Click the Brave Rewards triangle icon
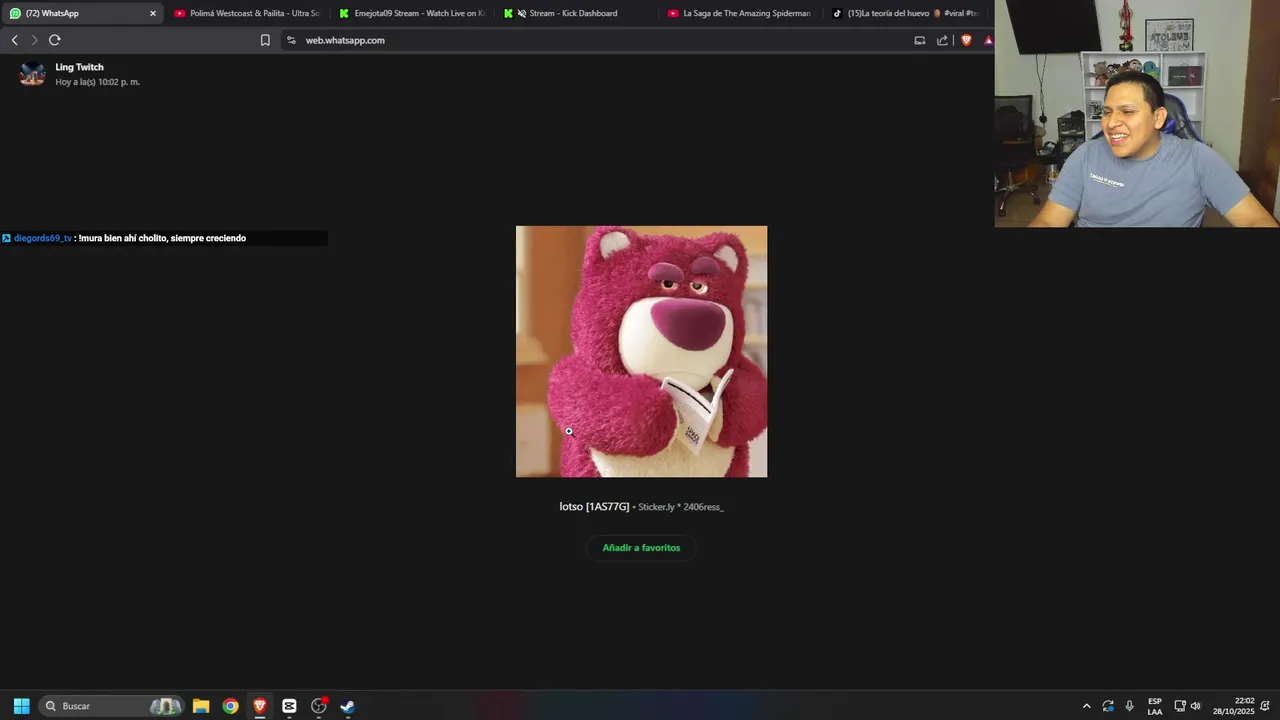 click(988, 40)
